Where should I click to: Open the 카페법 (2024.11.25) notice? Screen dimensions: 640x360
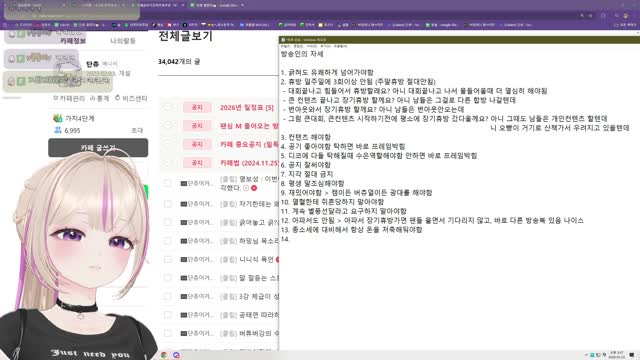pyautogui.click(x=249, y=163)
